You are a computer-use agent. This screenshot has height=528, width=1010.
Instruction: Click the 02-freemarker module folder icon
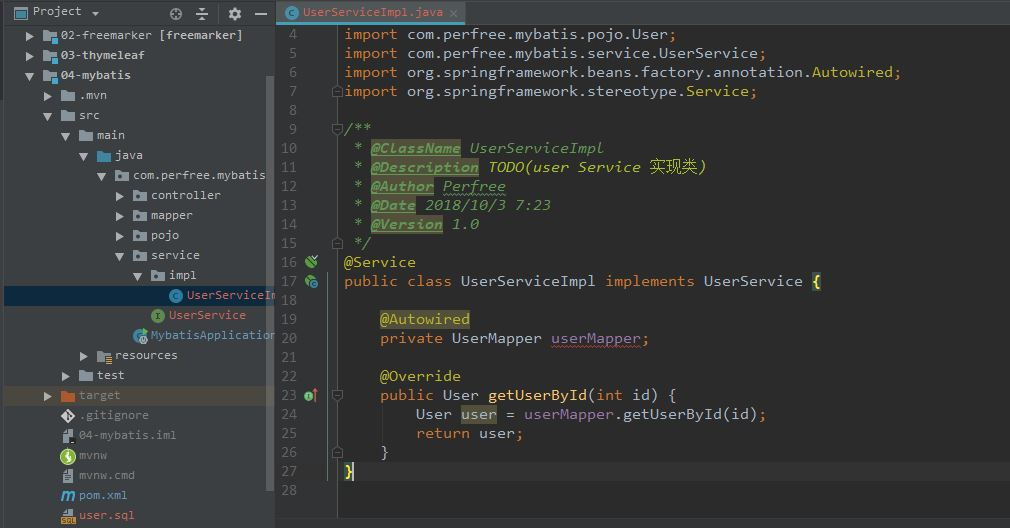(50, 36)
